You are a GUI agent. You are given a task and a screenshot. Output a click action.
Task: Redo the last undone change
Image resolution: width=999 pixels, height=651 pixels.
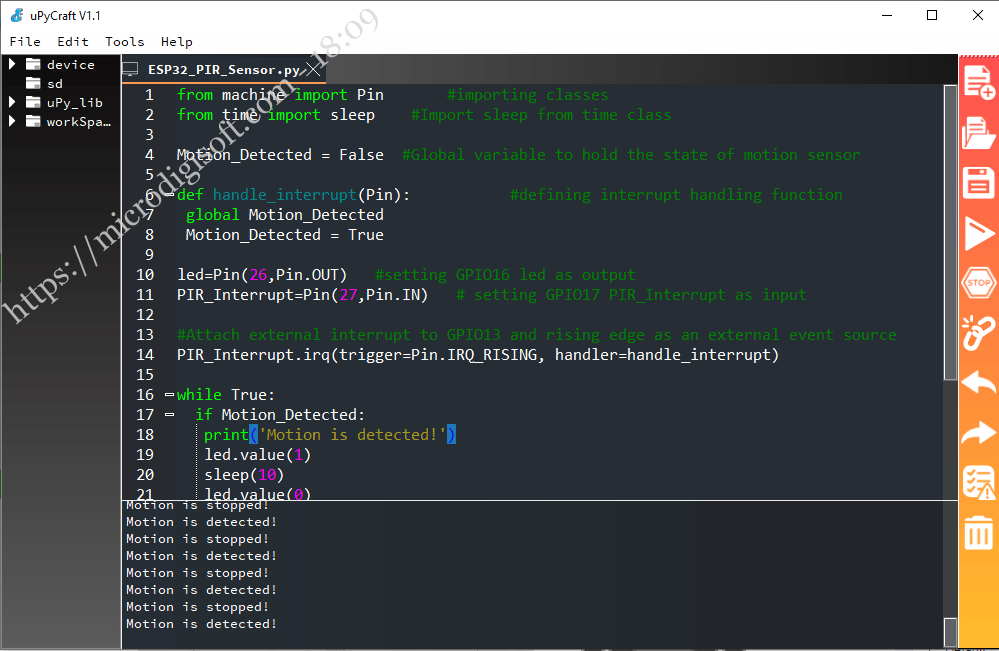tap(978, 433)
